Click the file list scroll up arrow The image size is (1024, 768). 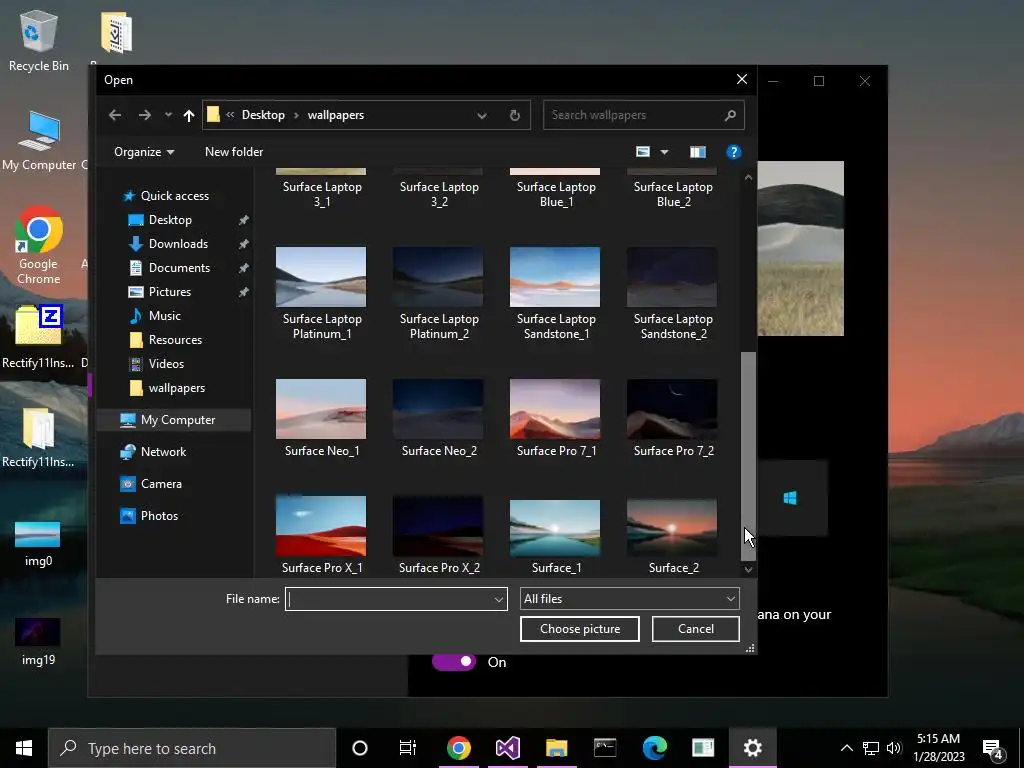pos(748,177)
